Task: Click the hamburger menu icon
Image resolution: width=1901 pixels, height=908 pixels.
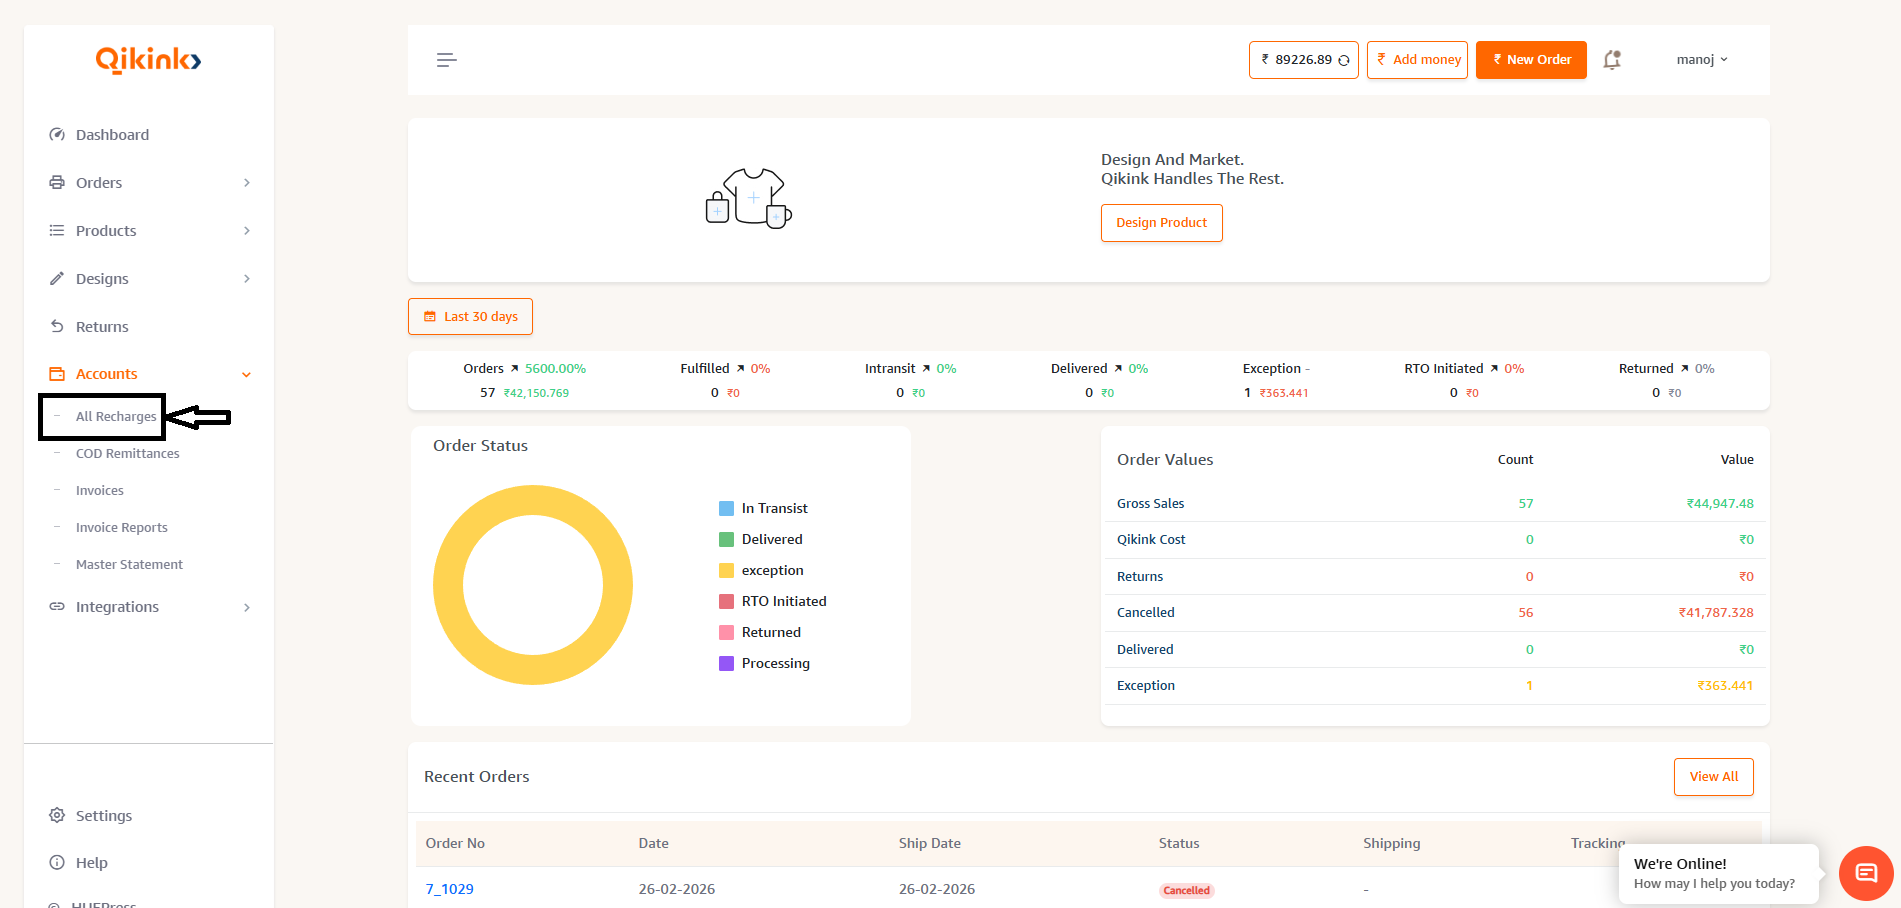Action: (446, 60)
